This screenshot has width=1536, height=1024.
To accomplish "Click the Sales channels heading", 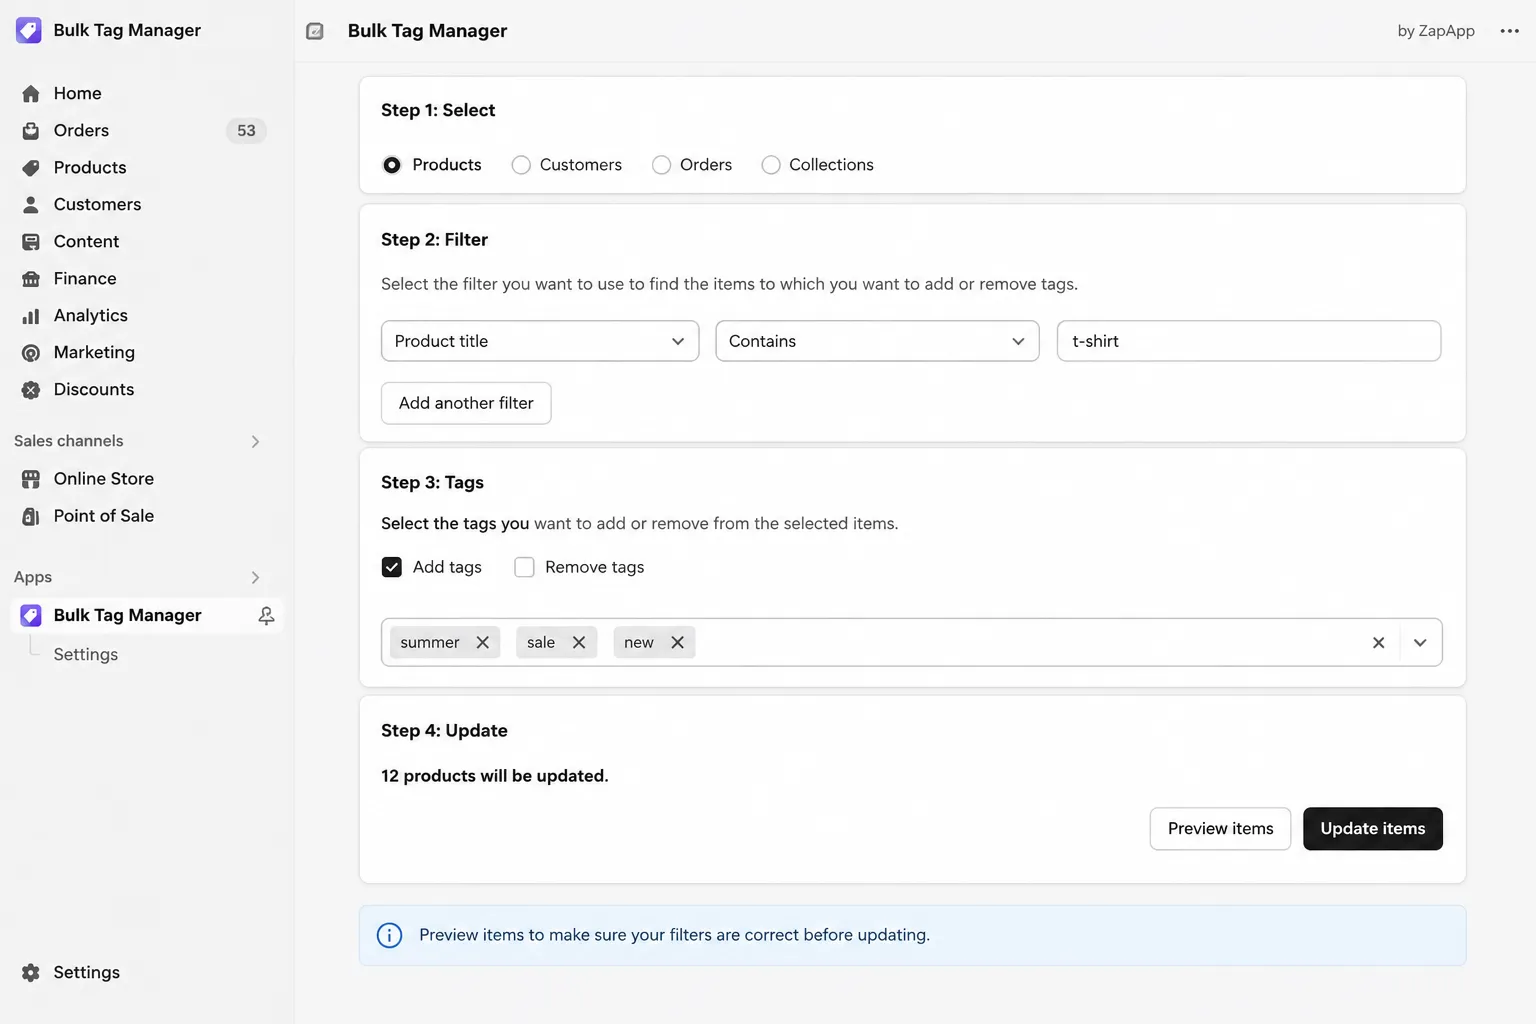I will click(x=69, y=441).
